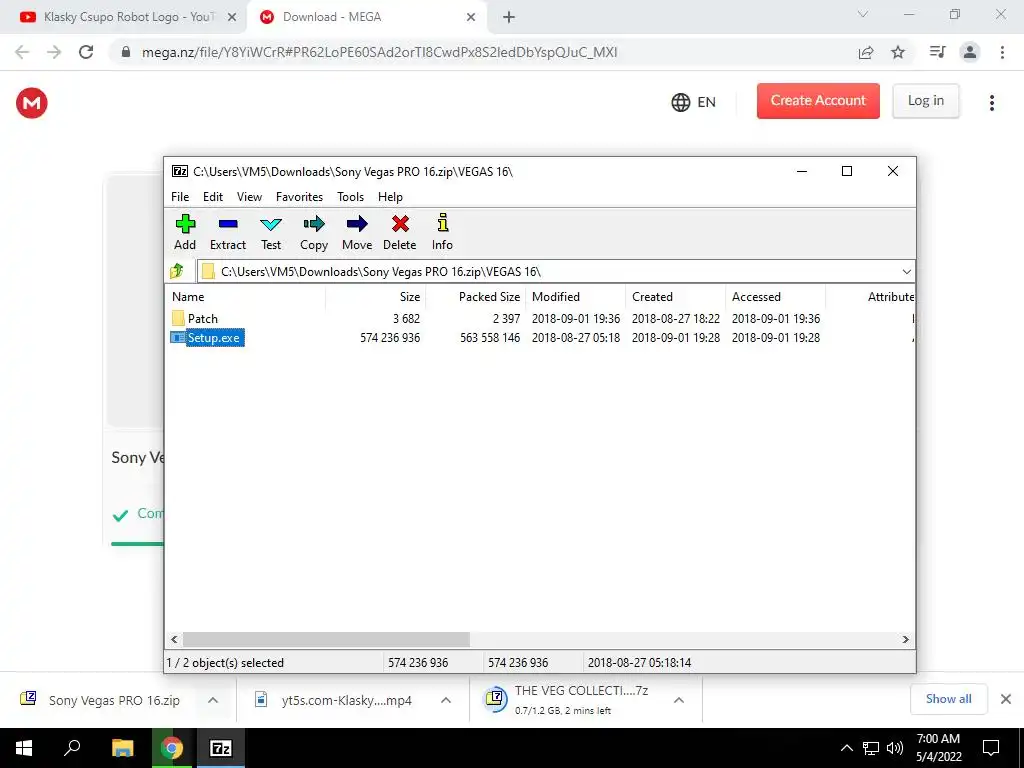
Task: Open Chrome three-dot settings menu
Action: [x=1002, y=52]
